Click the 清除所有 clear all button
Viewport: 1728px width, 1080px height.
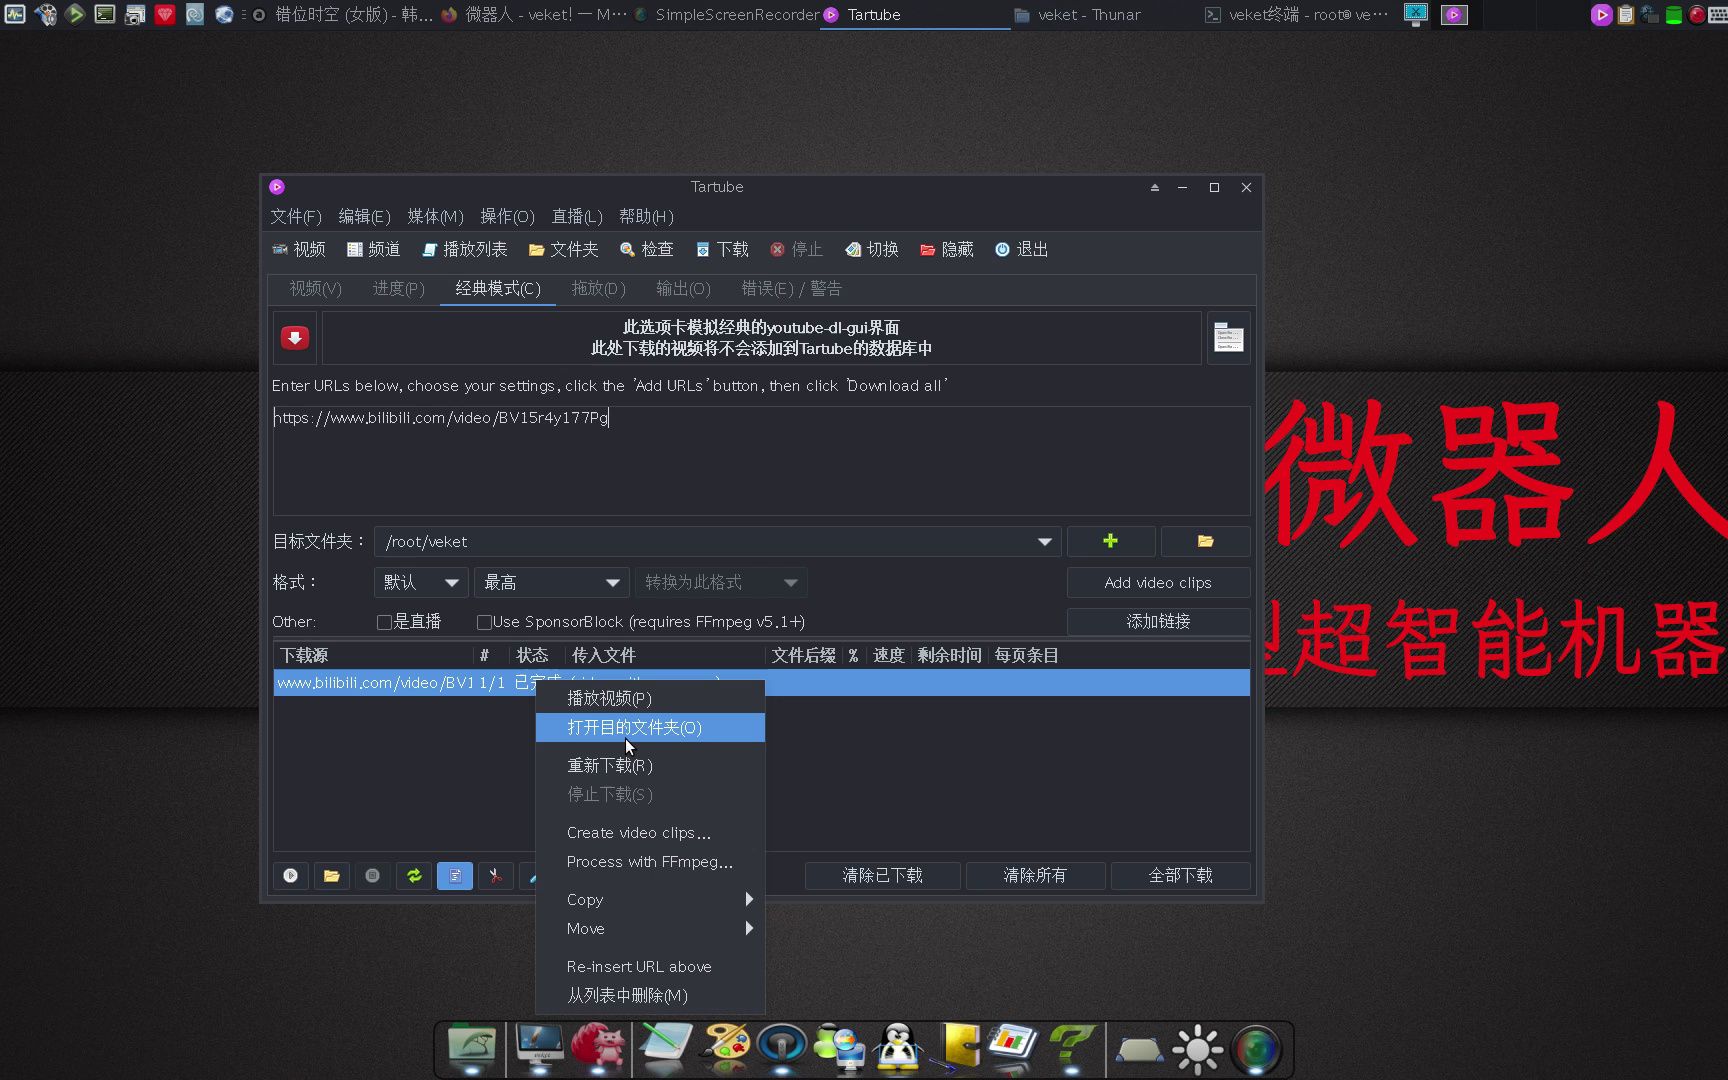[x=1035, y=875]
